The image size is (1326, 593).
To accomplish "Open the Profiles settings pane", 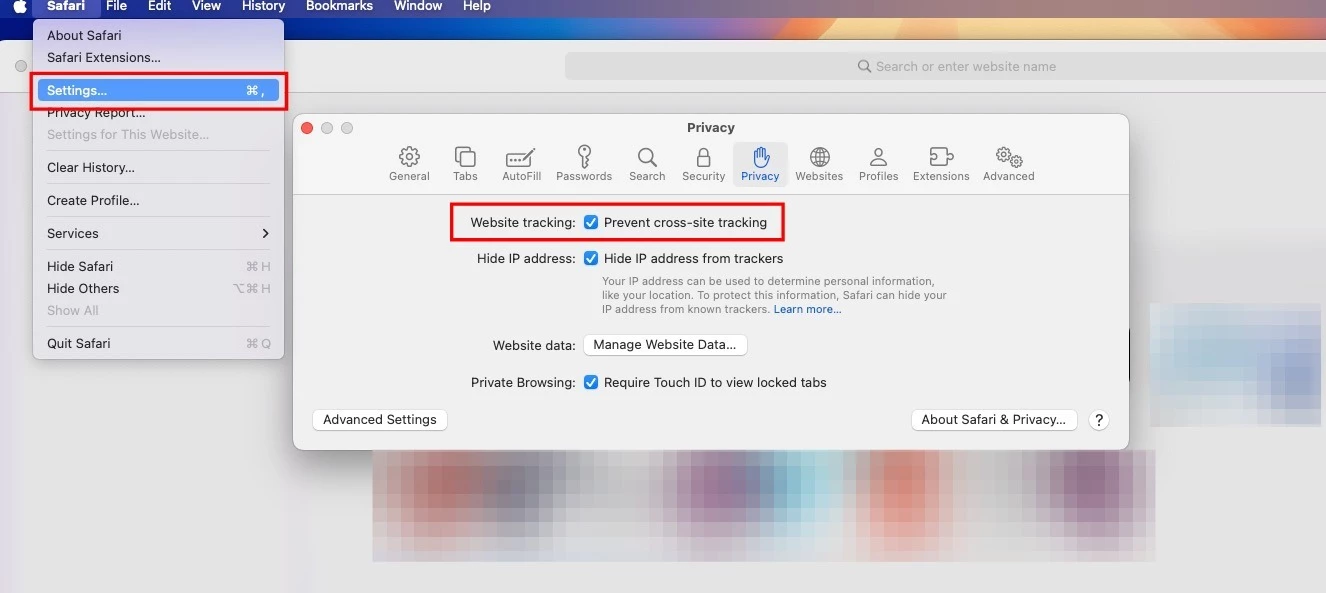I will pos(878,164).
